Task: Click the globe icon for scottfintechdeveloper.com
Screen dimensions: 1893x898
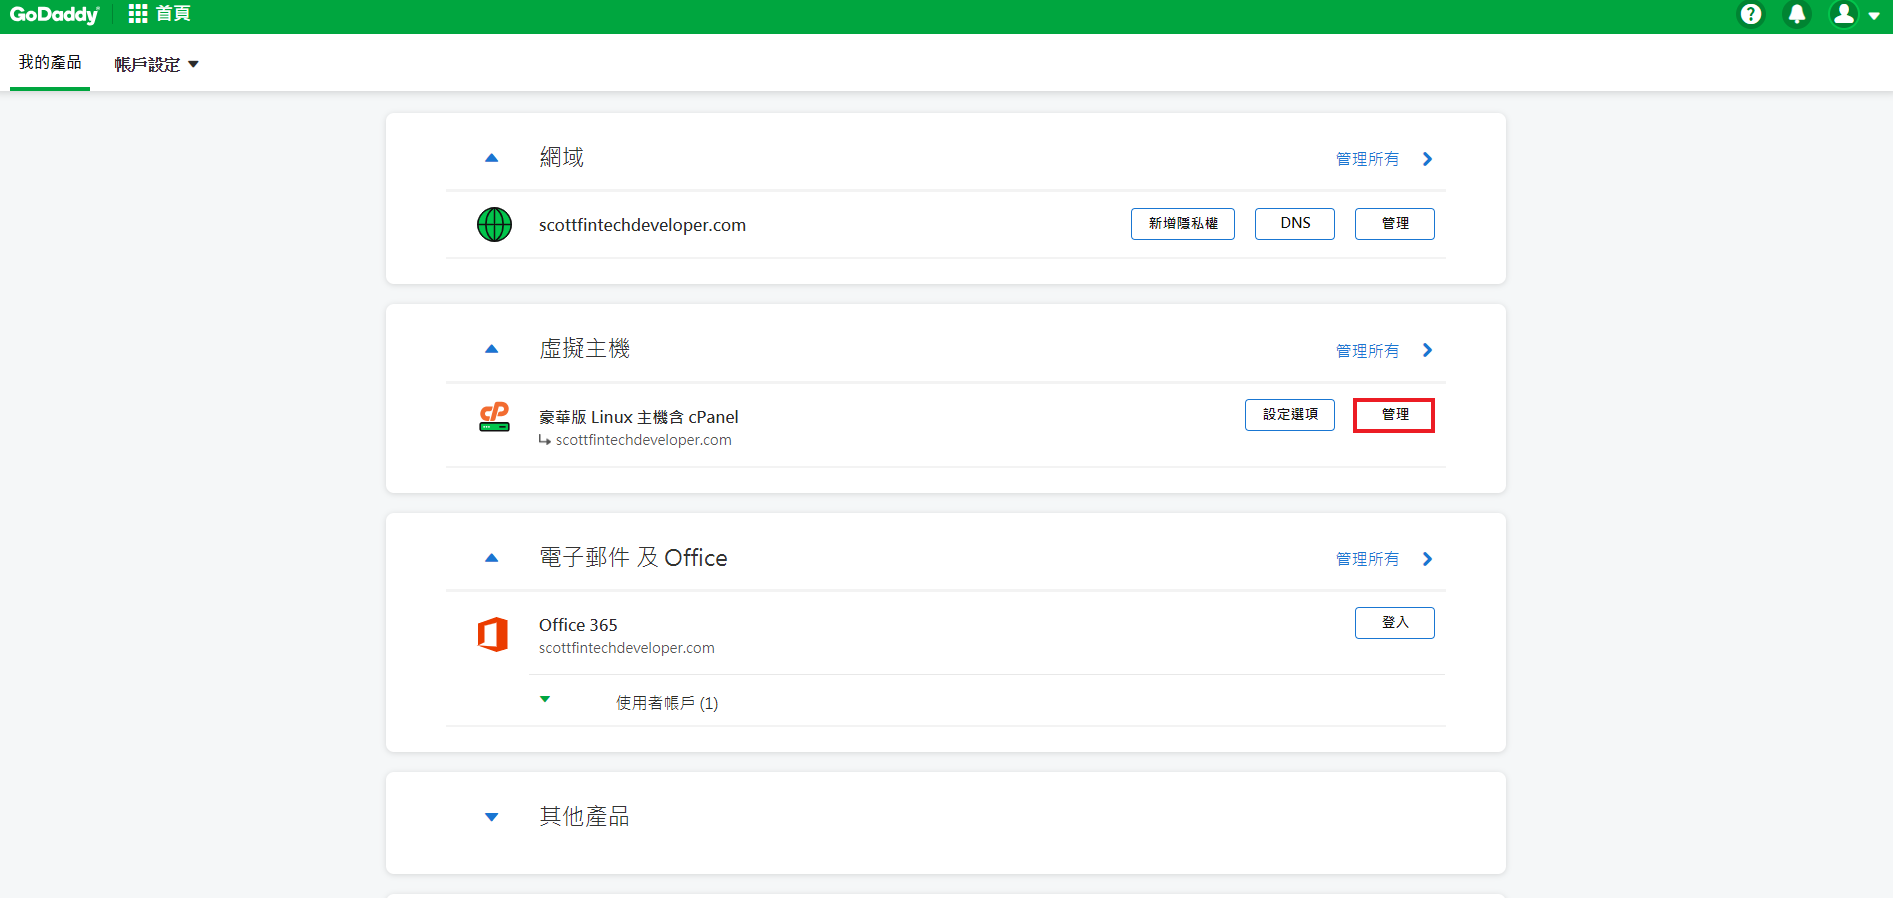Action: 494,225
